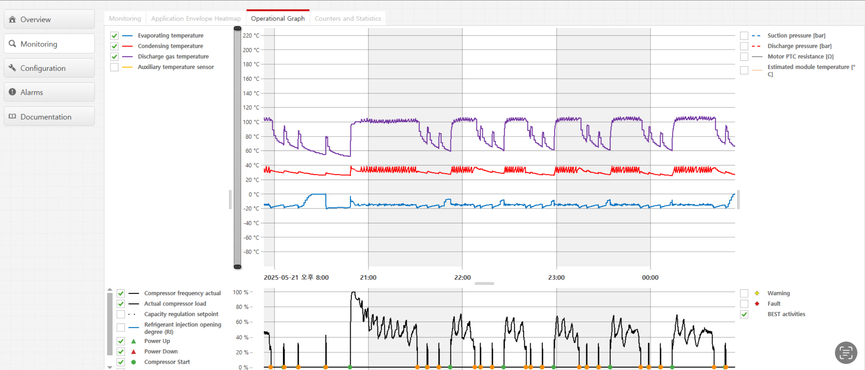865x370 pixels.
Task: Click the wrench icon beside Configuration
Action: click(x=12, y=68)
